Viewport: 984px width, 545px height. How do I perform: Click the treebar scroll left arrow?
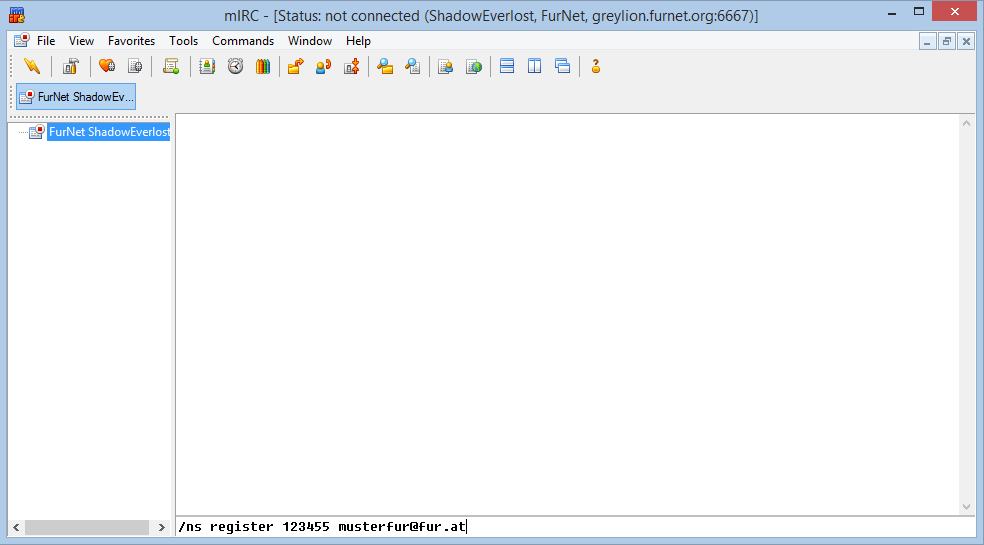[x=16, y=527]
